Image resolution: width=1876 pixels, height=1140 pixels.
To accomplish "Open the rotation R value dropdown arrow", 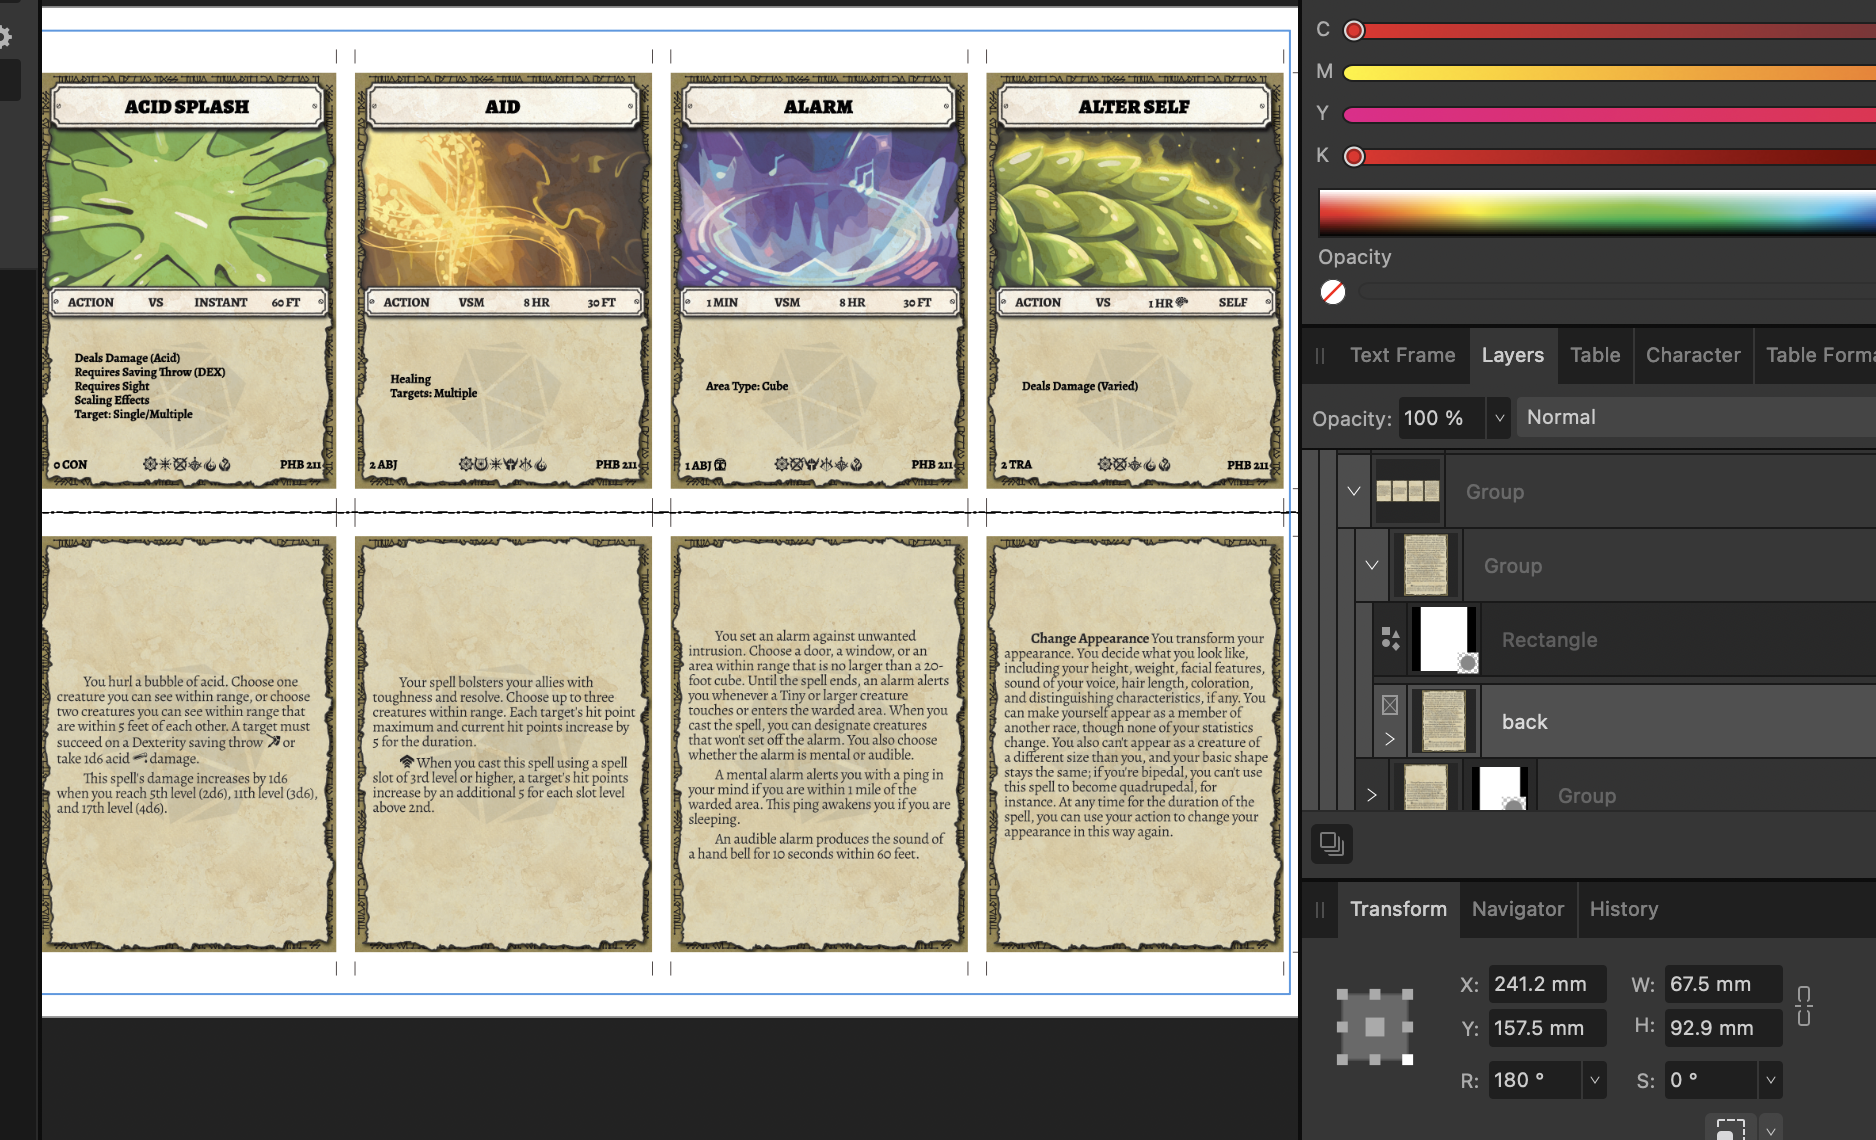I will [1594, 1080].
